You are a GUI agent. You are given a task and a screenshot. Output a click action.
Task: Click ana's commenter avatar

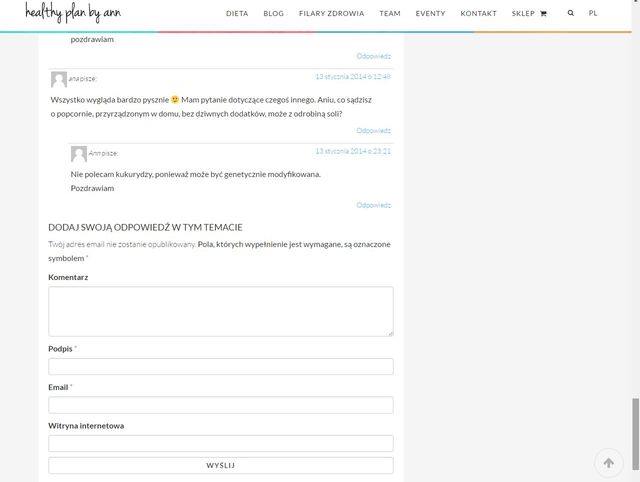point(59,79)
